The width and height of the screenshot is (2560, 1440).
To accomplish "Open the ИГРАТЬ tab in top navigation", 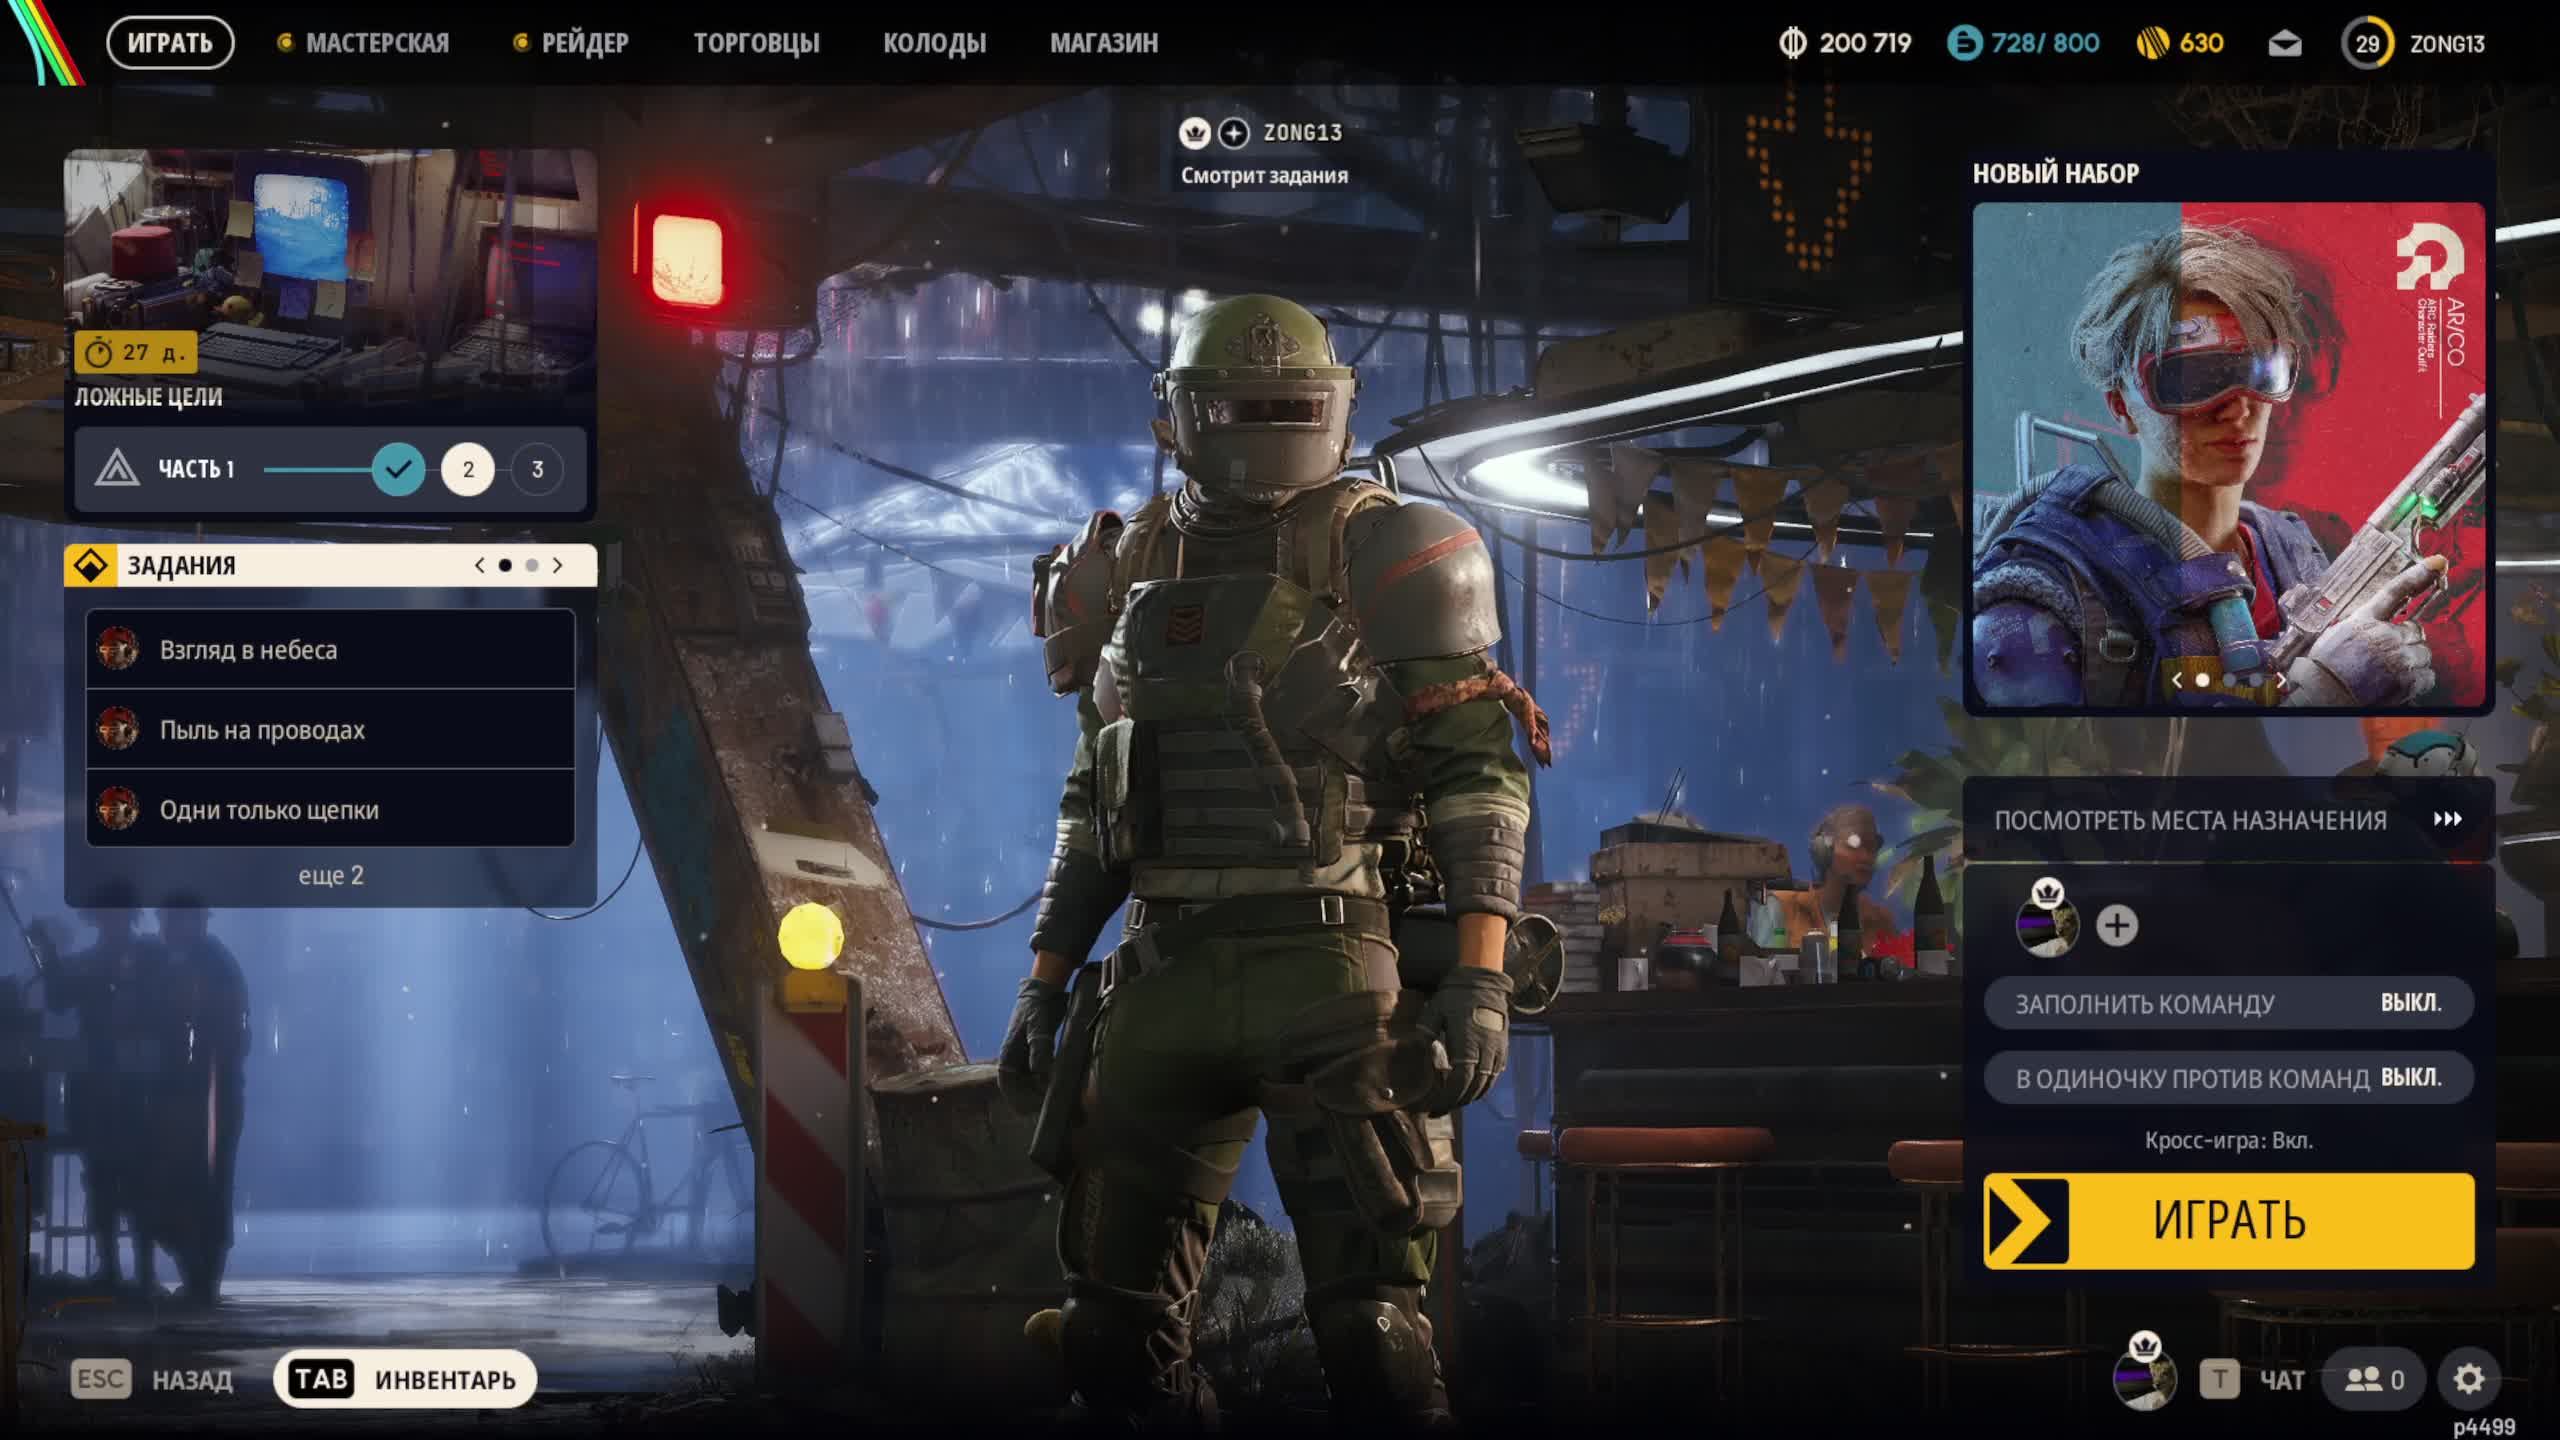I will point(170,43).
